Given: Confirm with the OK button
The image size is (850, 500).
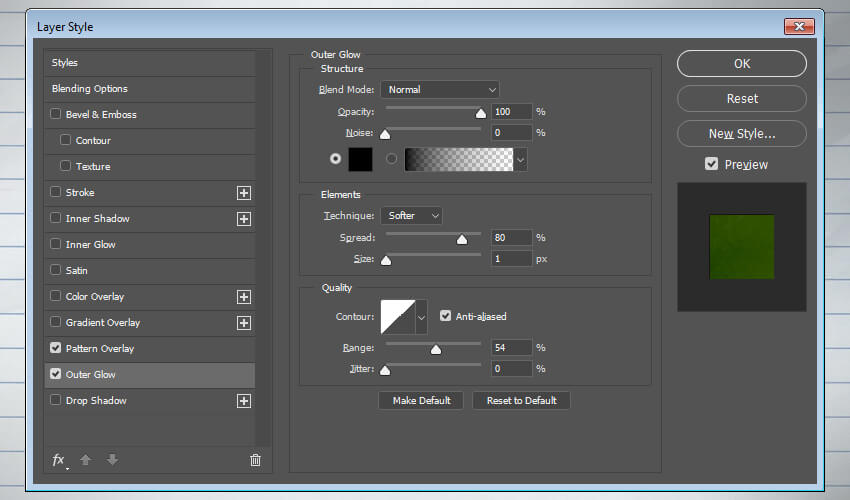Looking at the screenshot, I should (x=742, y=63).
